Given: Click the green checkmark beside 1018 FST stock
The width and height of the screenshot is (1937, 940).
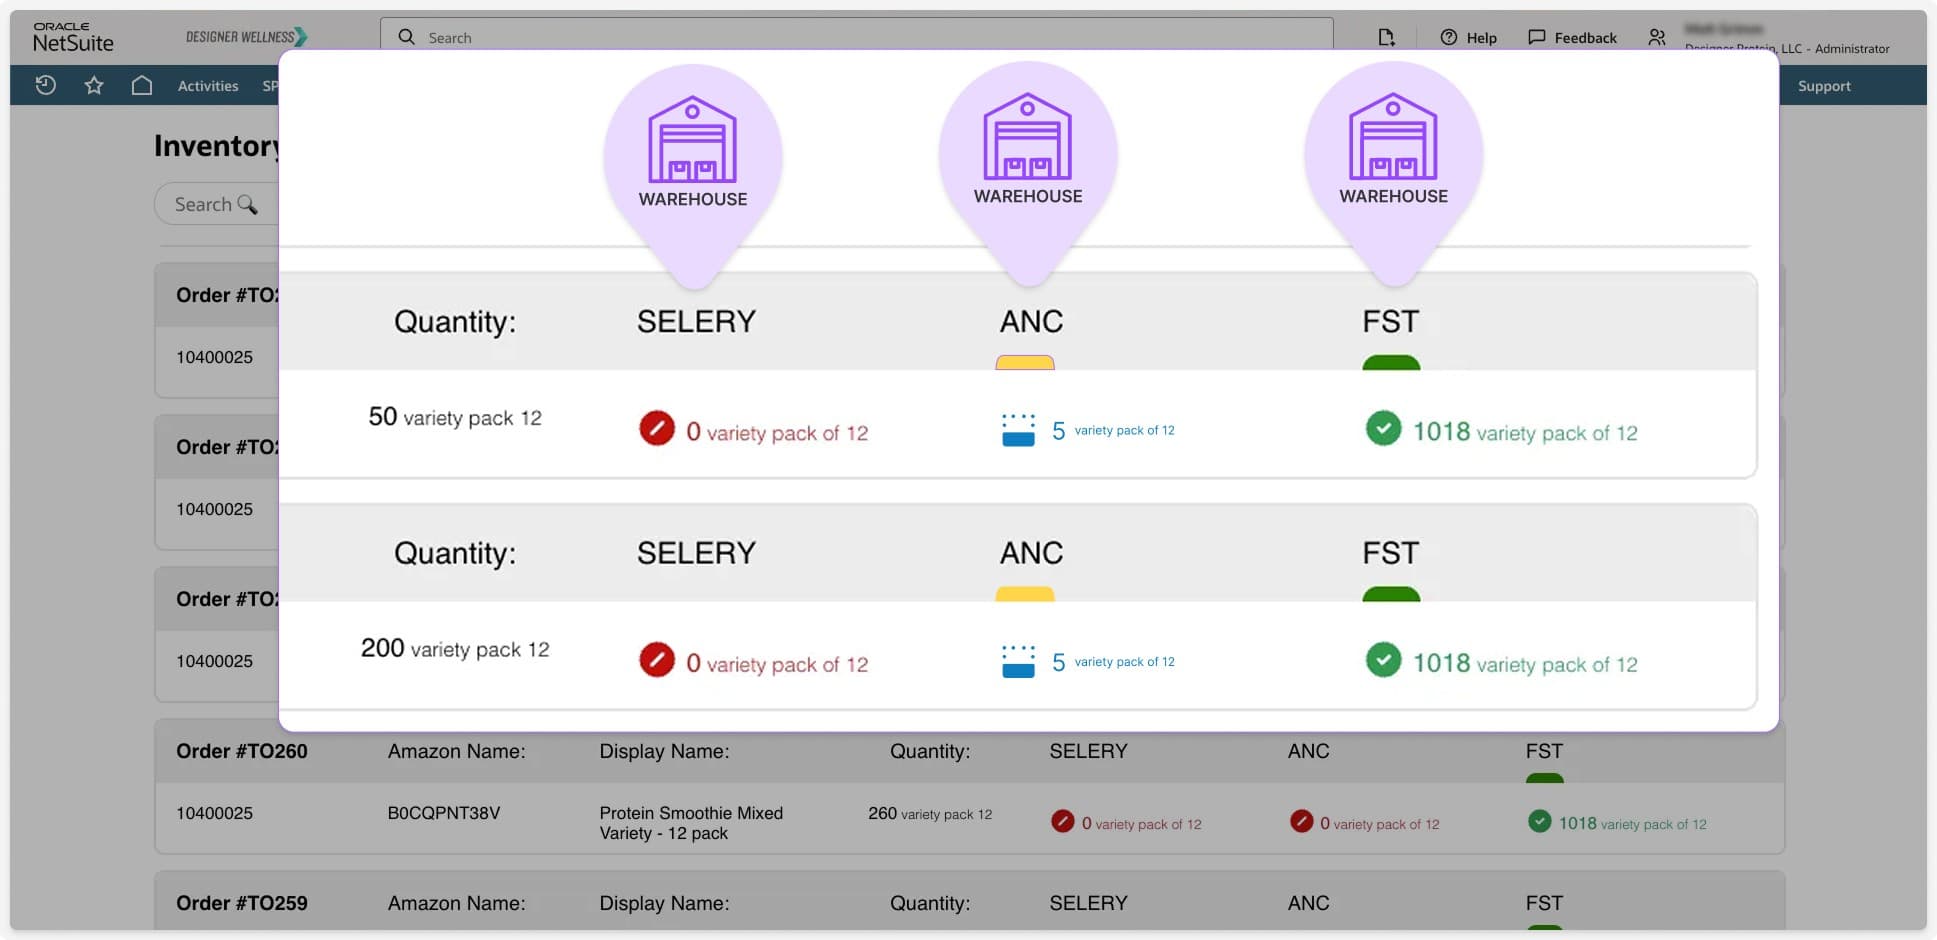Looking at the screenshot, I should click(x=1383, y=429).
